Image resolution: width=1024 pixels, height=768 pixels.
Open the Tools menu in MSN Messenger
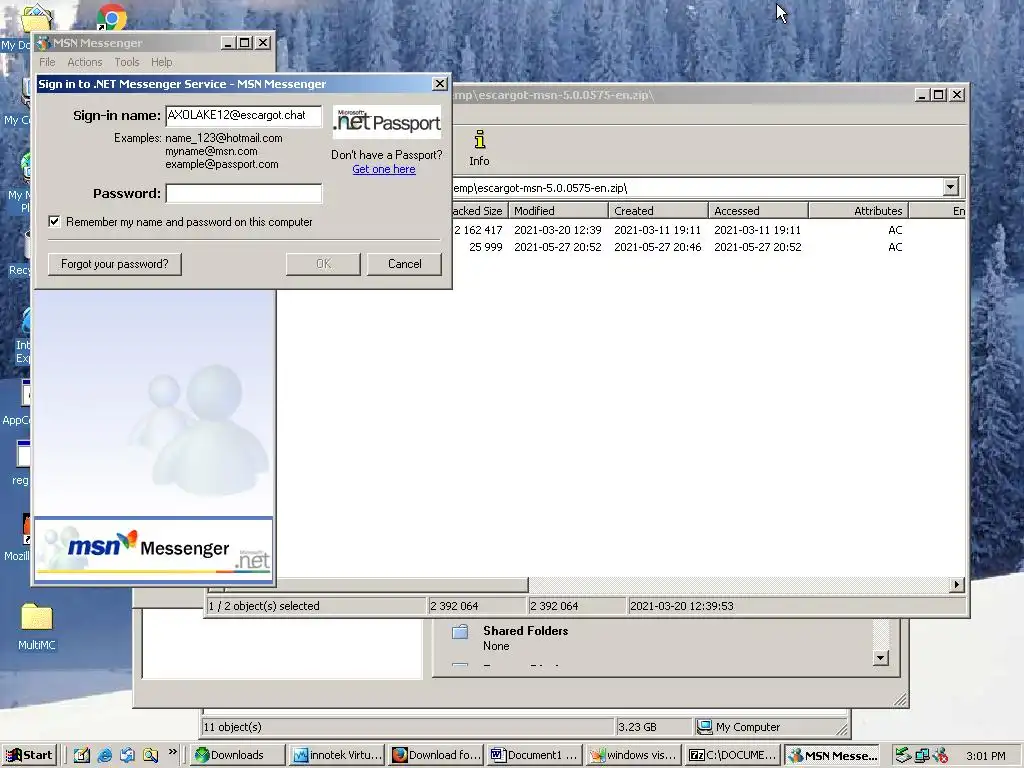pyautogui.click(x=127, y=62)
